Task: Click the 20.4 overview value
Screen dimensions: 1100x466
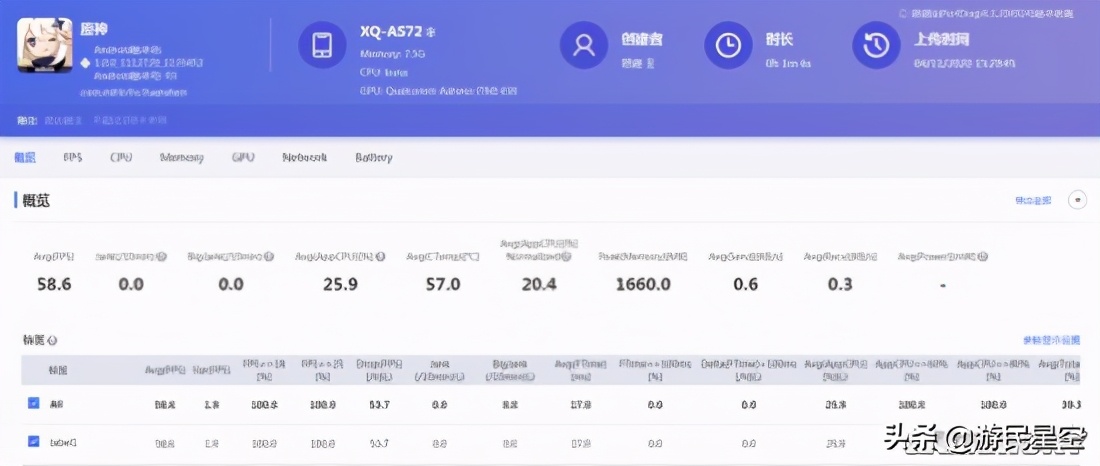Action: click(539, 284)
